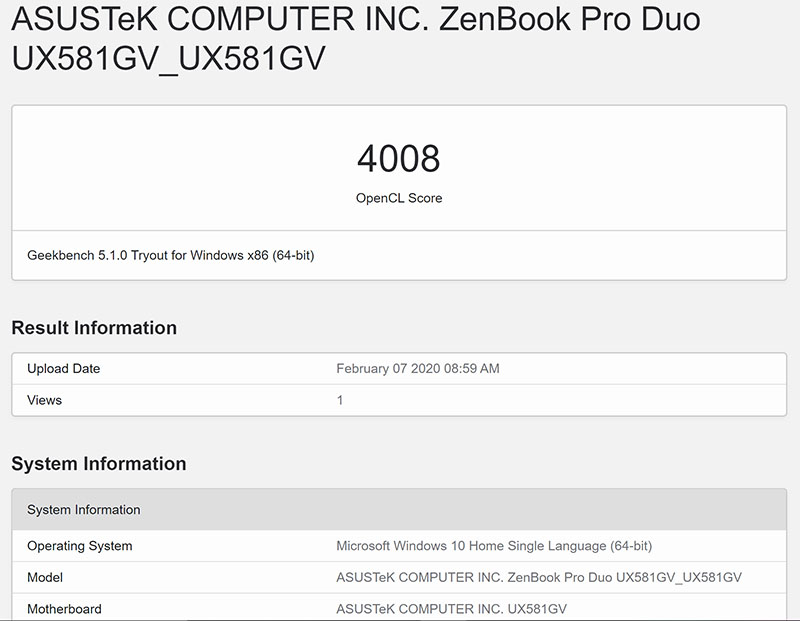Click the Result Information heading
This screenshot has width=800, height=621.
[94, 328]
